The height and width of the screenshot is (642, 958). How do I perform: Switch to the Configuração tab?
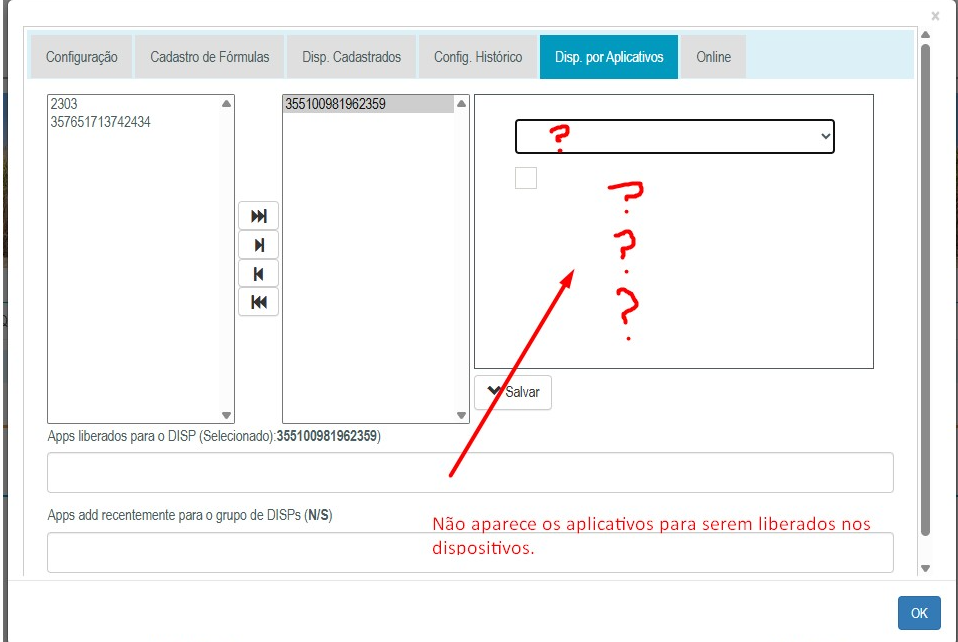[x=82, y=57]
